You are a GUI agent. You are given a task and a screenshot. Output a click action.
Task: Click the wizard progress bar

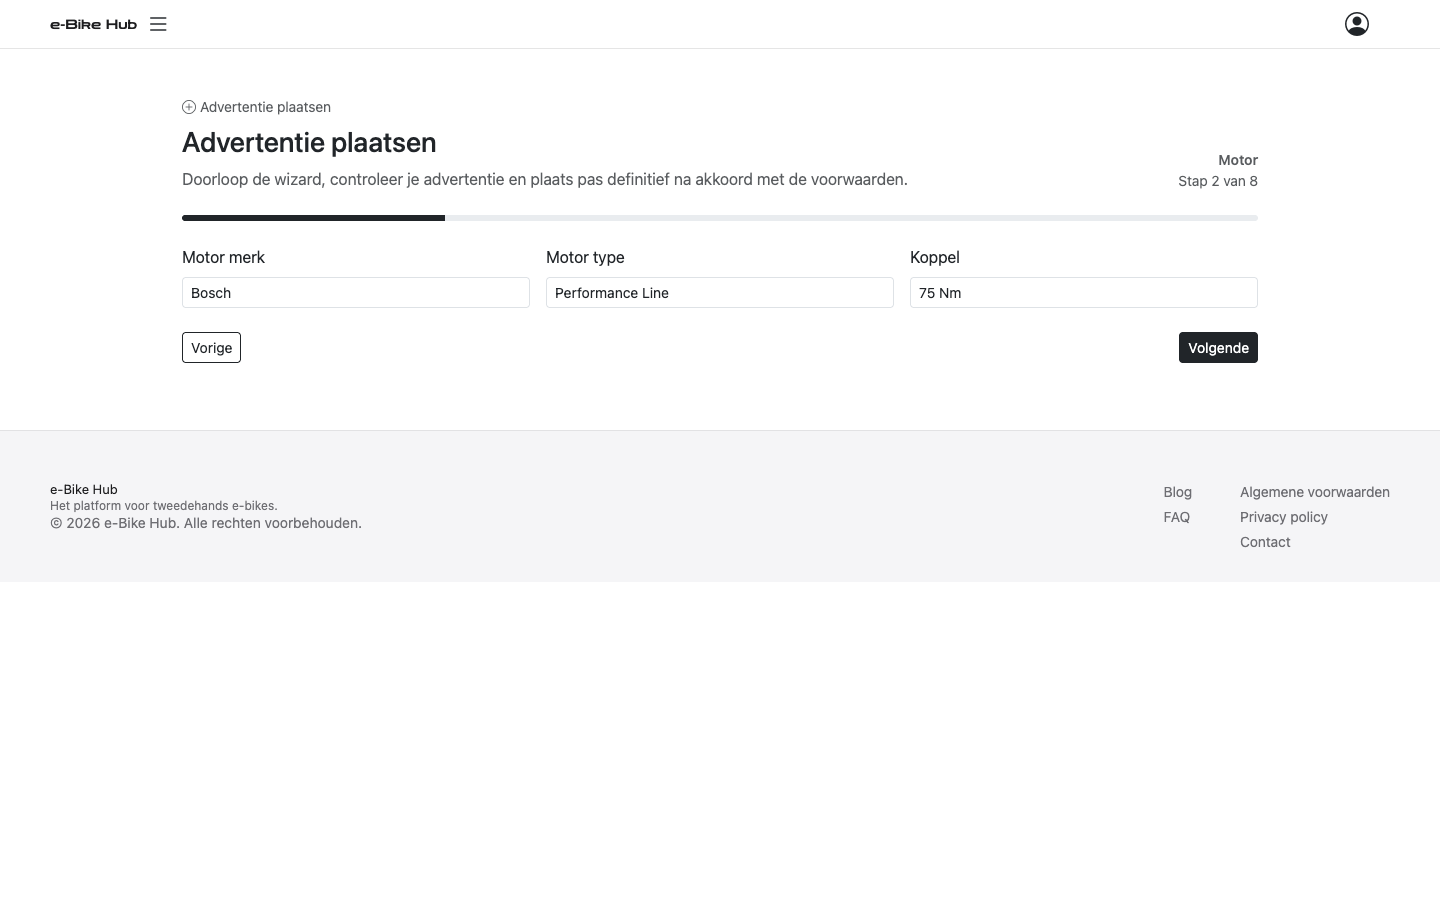pyautogui.click(x=720, y=218)
